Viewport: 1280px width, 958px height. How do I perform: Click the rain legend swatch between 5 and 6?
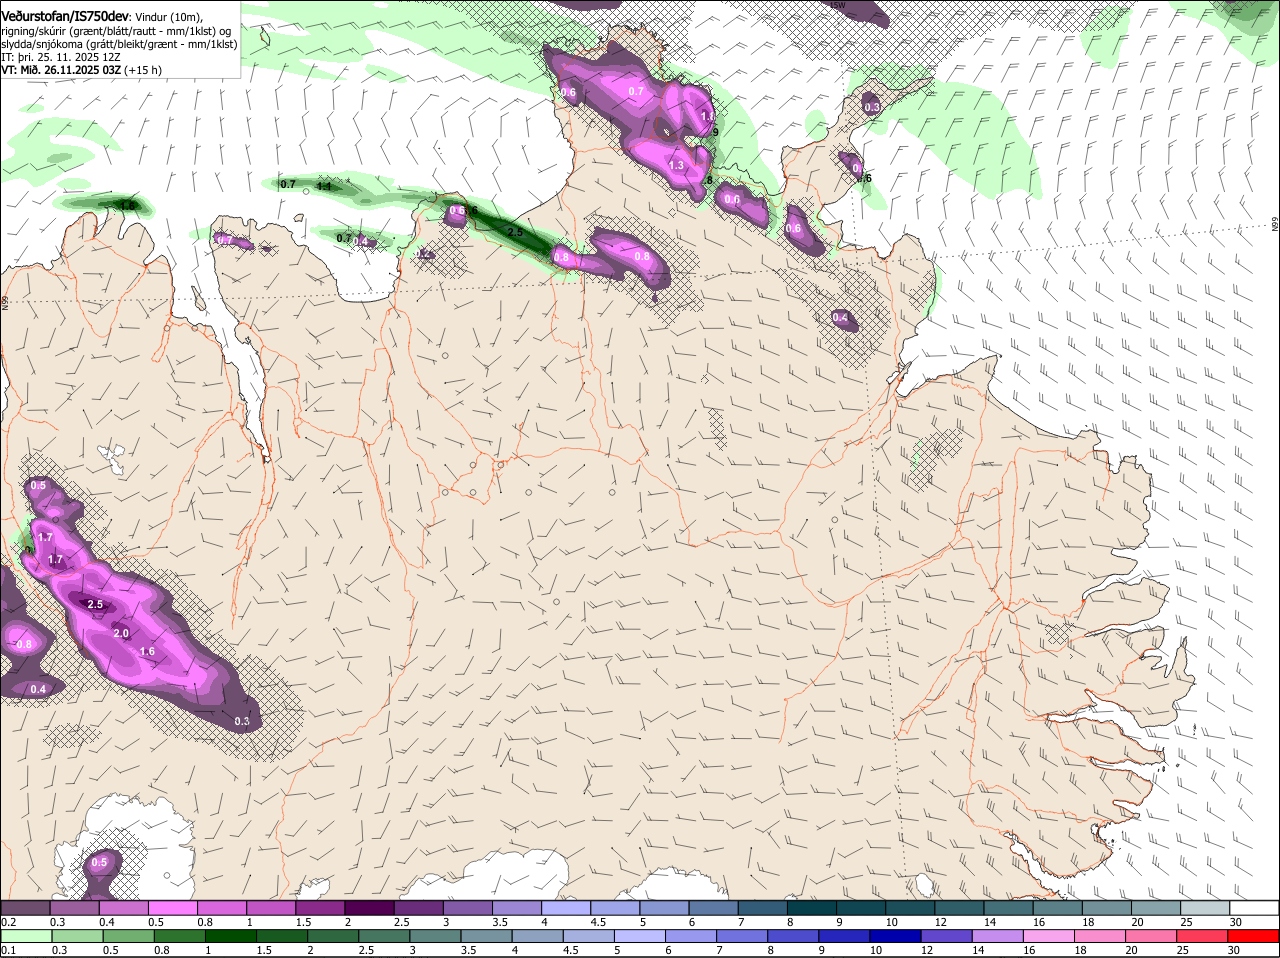pyautogui.click(x=640, y=936)
